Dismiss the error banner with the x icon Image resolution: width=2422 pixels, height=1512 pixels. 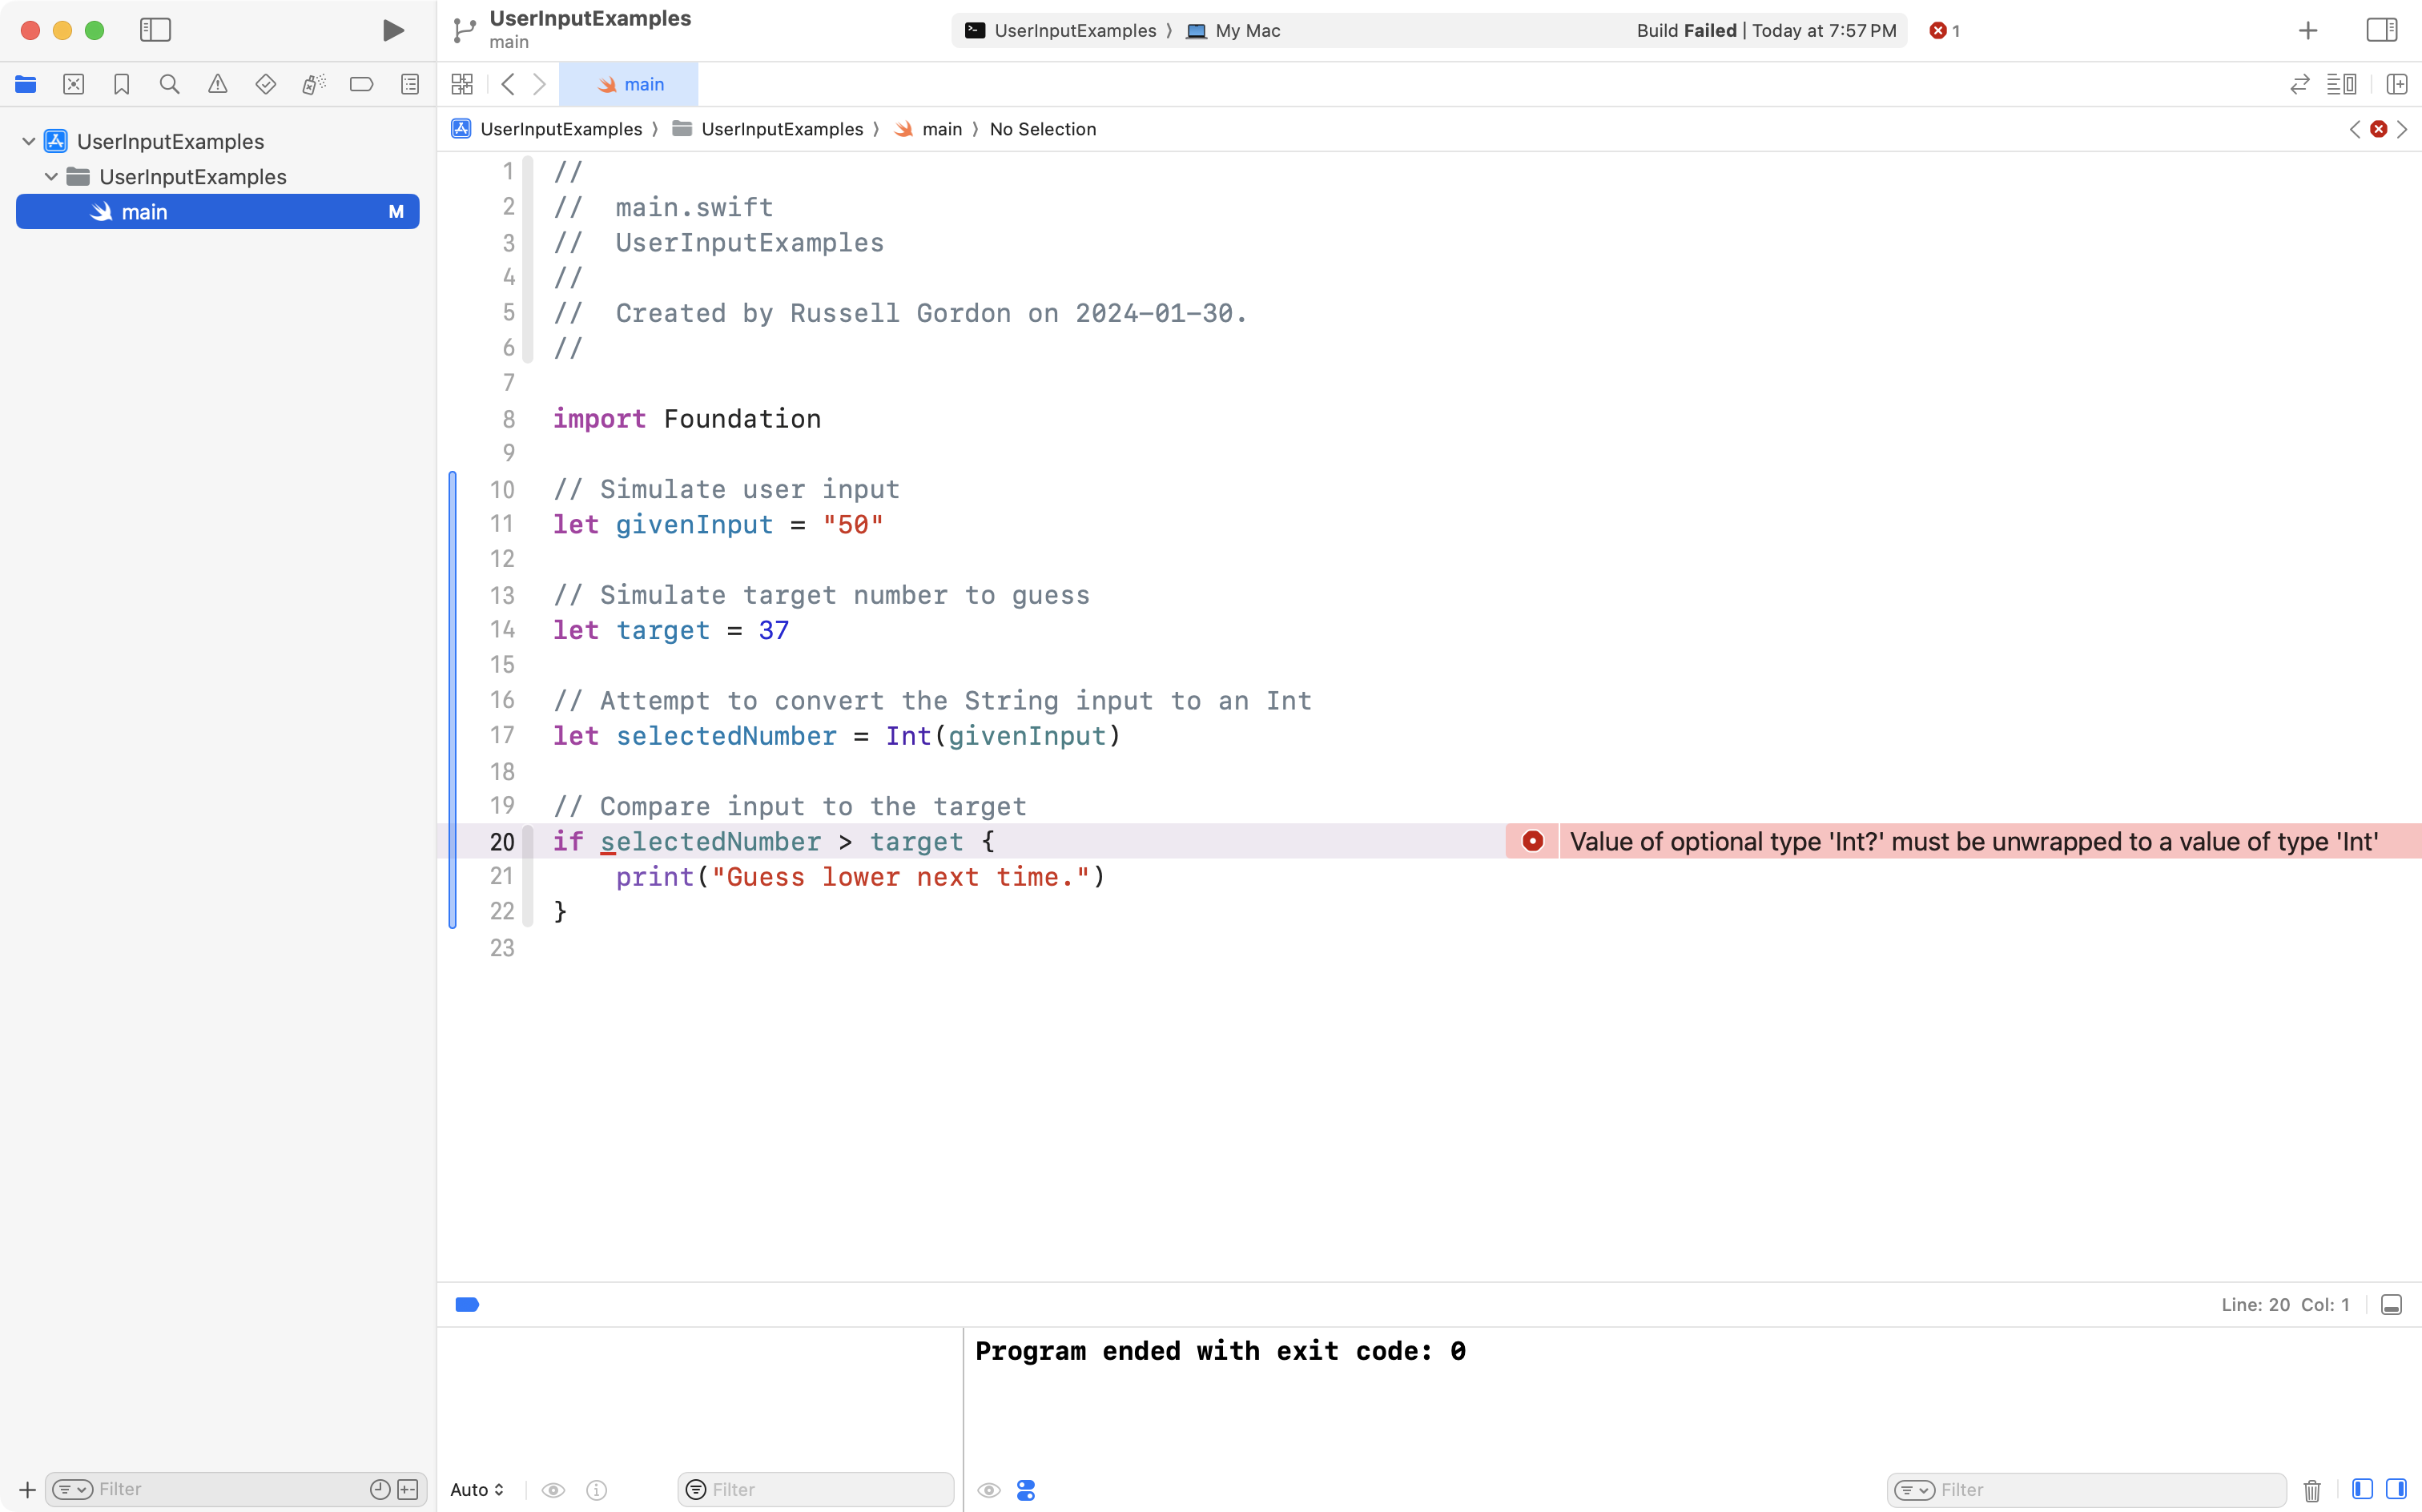click(x=2379, y=129)
